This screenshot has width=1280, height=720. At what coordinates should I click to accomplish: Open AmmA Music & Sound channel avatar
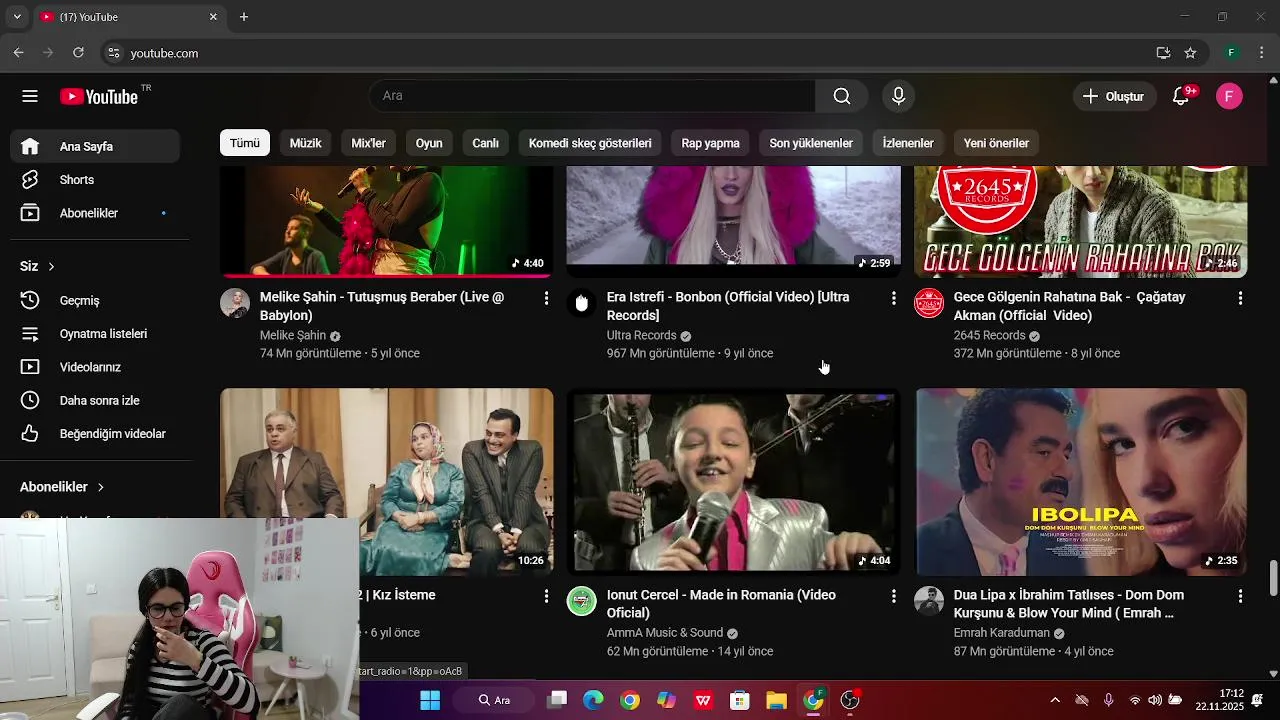pyautogui.click(x=582, y=601)
